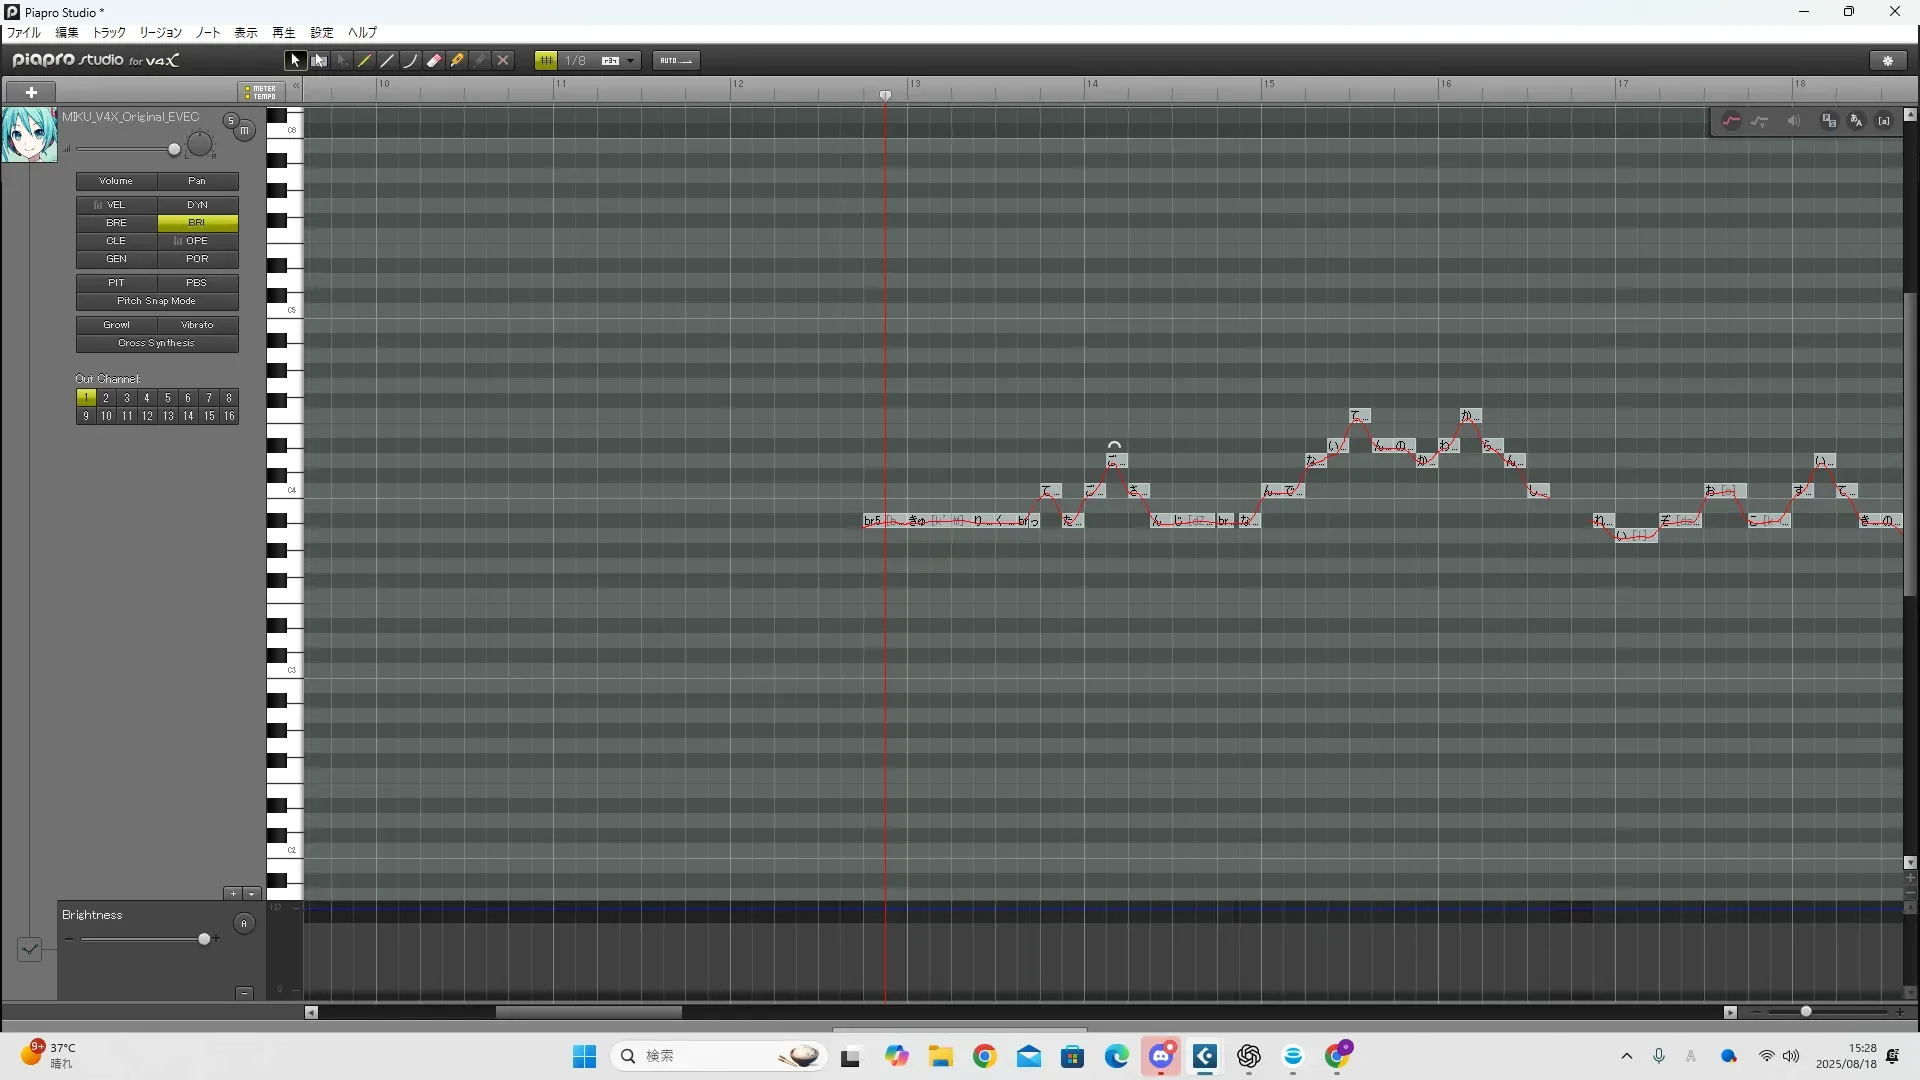Click the phoneme [a] display icon
Viewport: 1920px width, 1080px height.
point(1884,121)
